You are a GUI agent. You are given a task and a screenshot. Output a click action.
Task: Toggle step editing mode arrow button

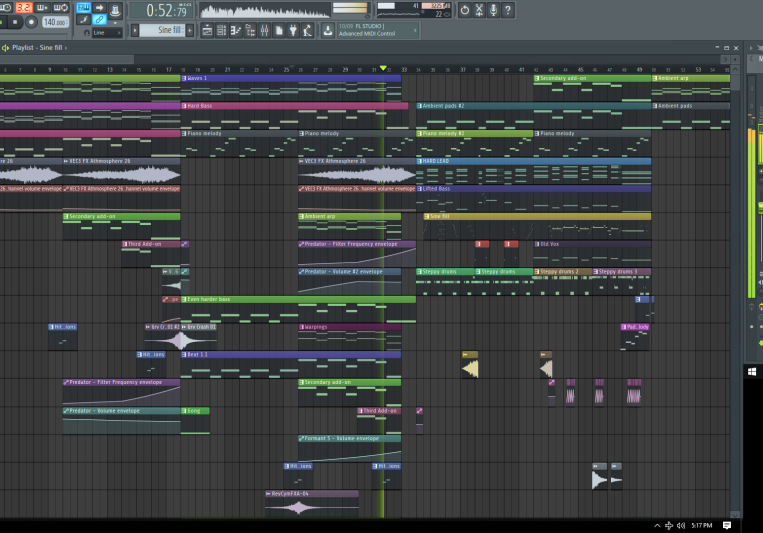[x=99, y=8]
